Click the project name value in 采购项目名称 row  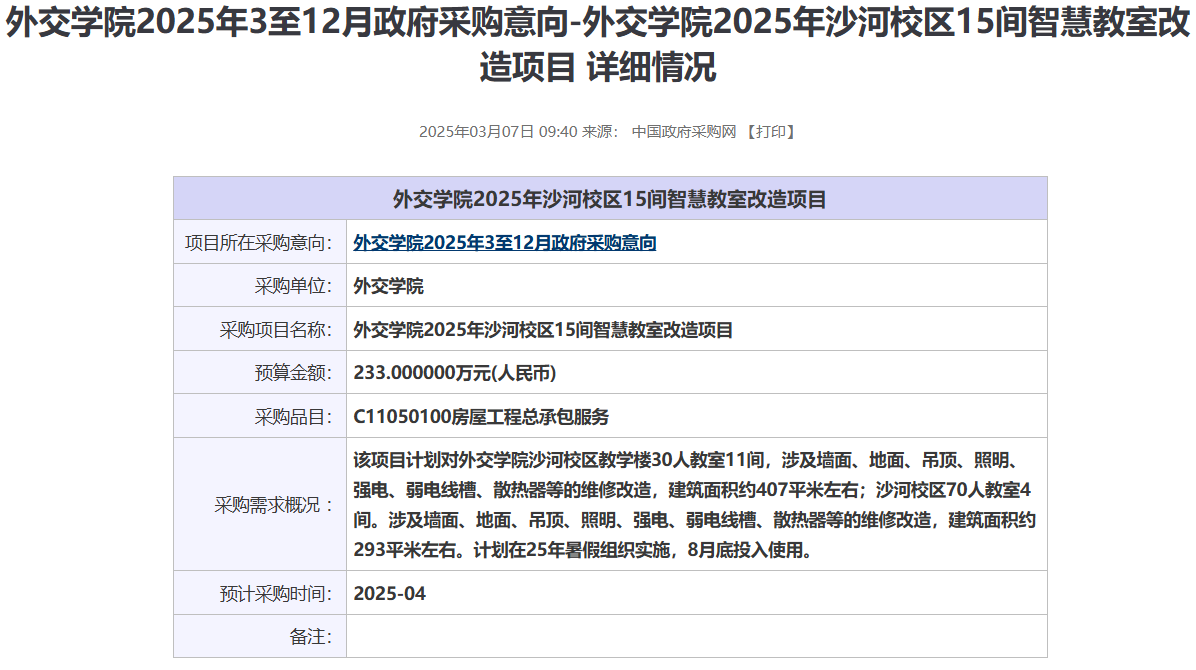543,330
